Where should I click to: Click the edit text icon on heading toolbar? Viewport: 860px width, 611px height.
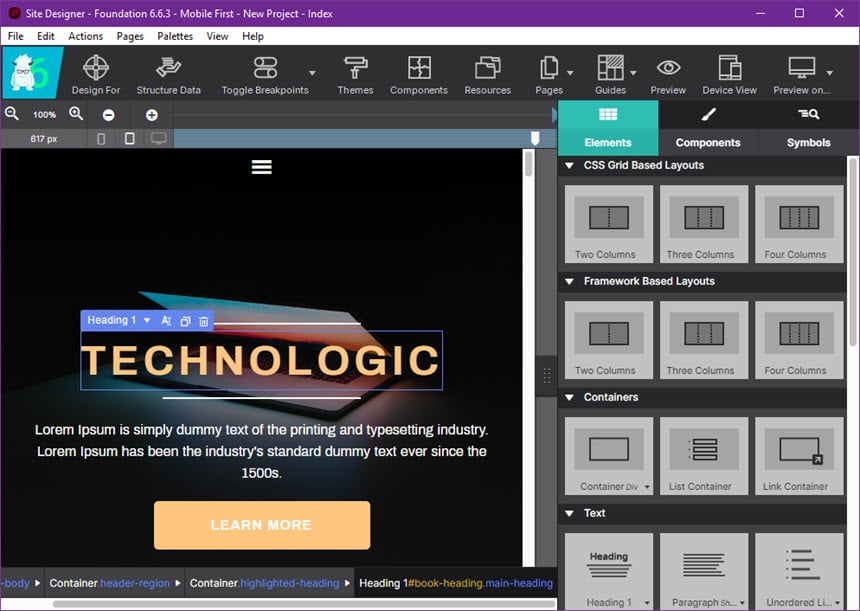coord(166,321)
